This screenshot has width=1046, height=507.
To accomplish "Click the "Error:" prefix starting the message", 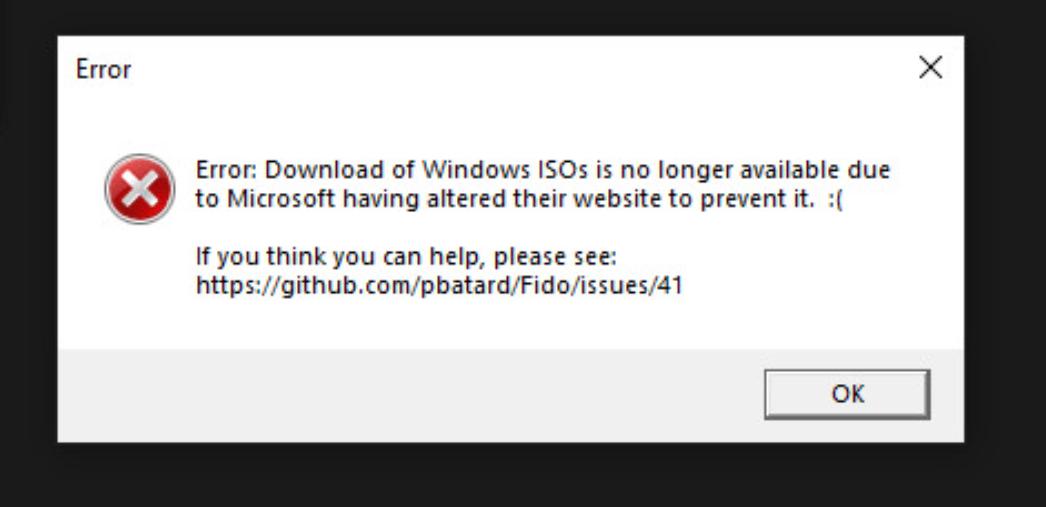I will [226, 170].
